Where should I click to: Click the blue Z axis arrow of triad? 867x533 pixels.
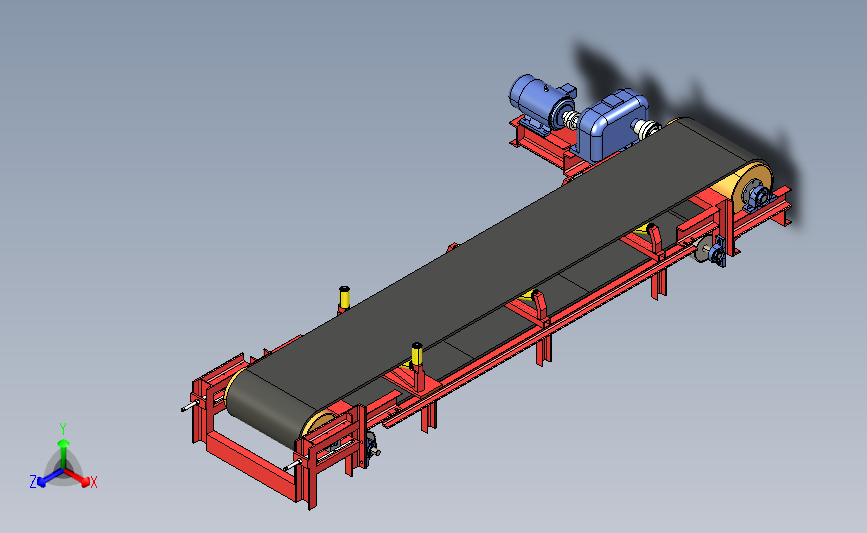[49, 479]
